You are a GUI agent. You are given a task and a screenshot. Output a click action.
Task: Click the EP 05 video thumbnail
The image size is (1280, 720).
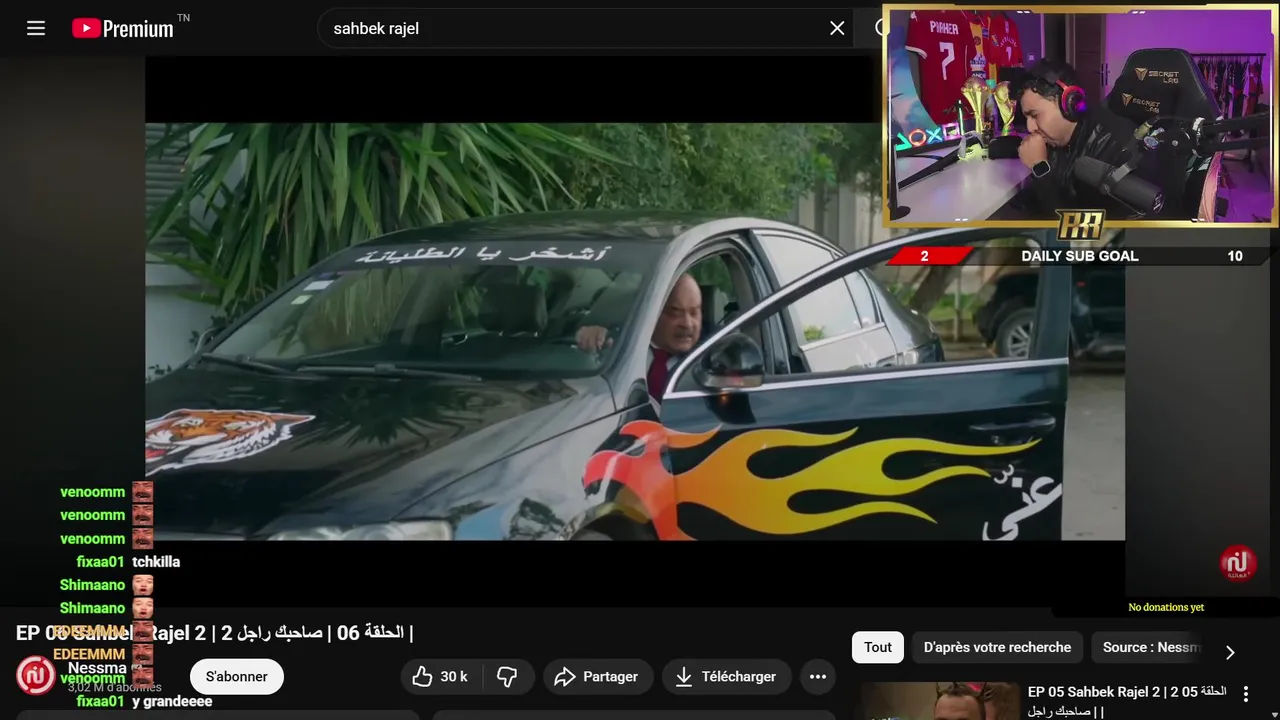click(940, 701)
